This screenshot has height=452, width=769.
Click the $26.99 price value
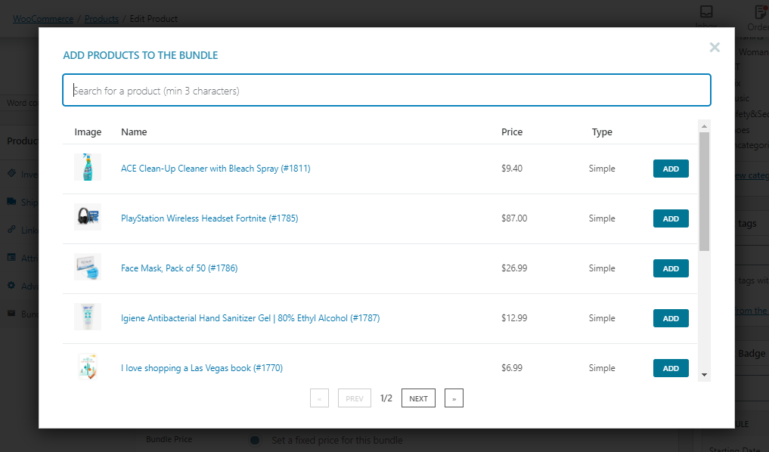(514, 268)
